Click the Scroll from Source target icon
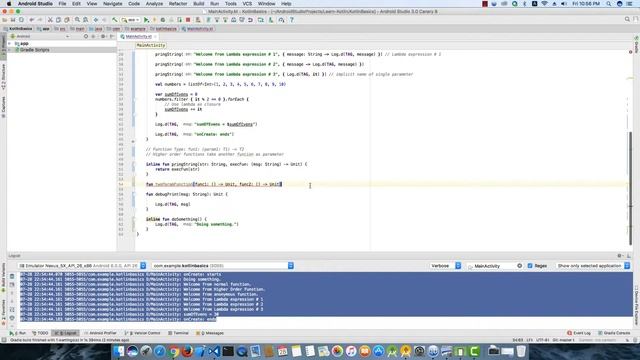This screenshot has height=360, width=640. 86,36
